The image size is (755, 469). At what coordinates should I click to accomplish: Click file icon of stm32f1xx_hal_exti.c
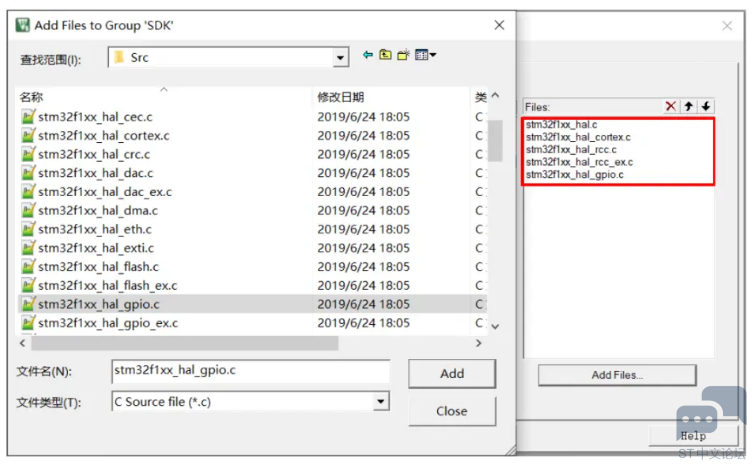coord(28,248)
